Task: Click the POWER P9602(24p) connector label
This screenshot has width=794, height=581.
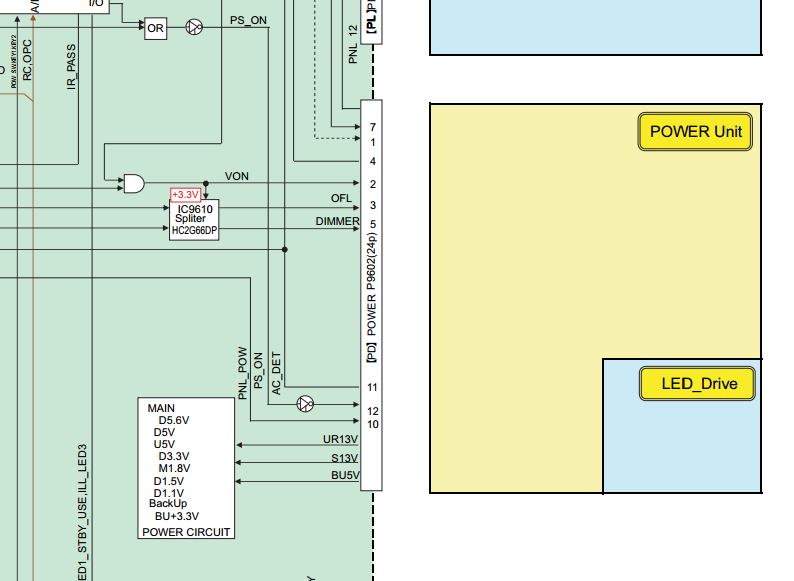Action: [371, 284]
